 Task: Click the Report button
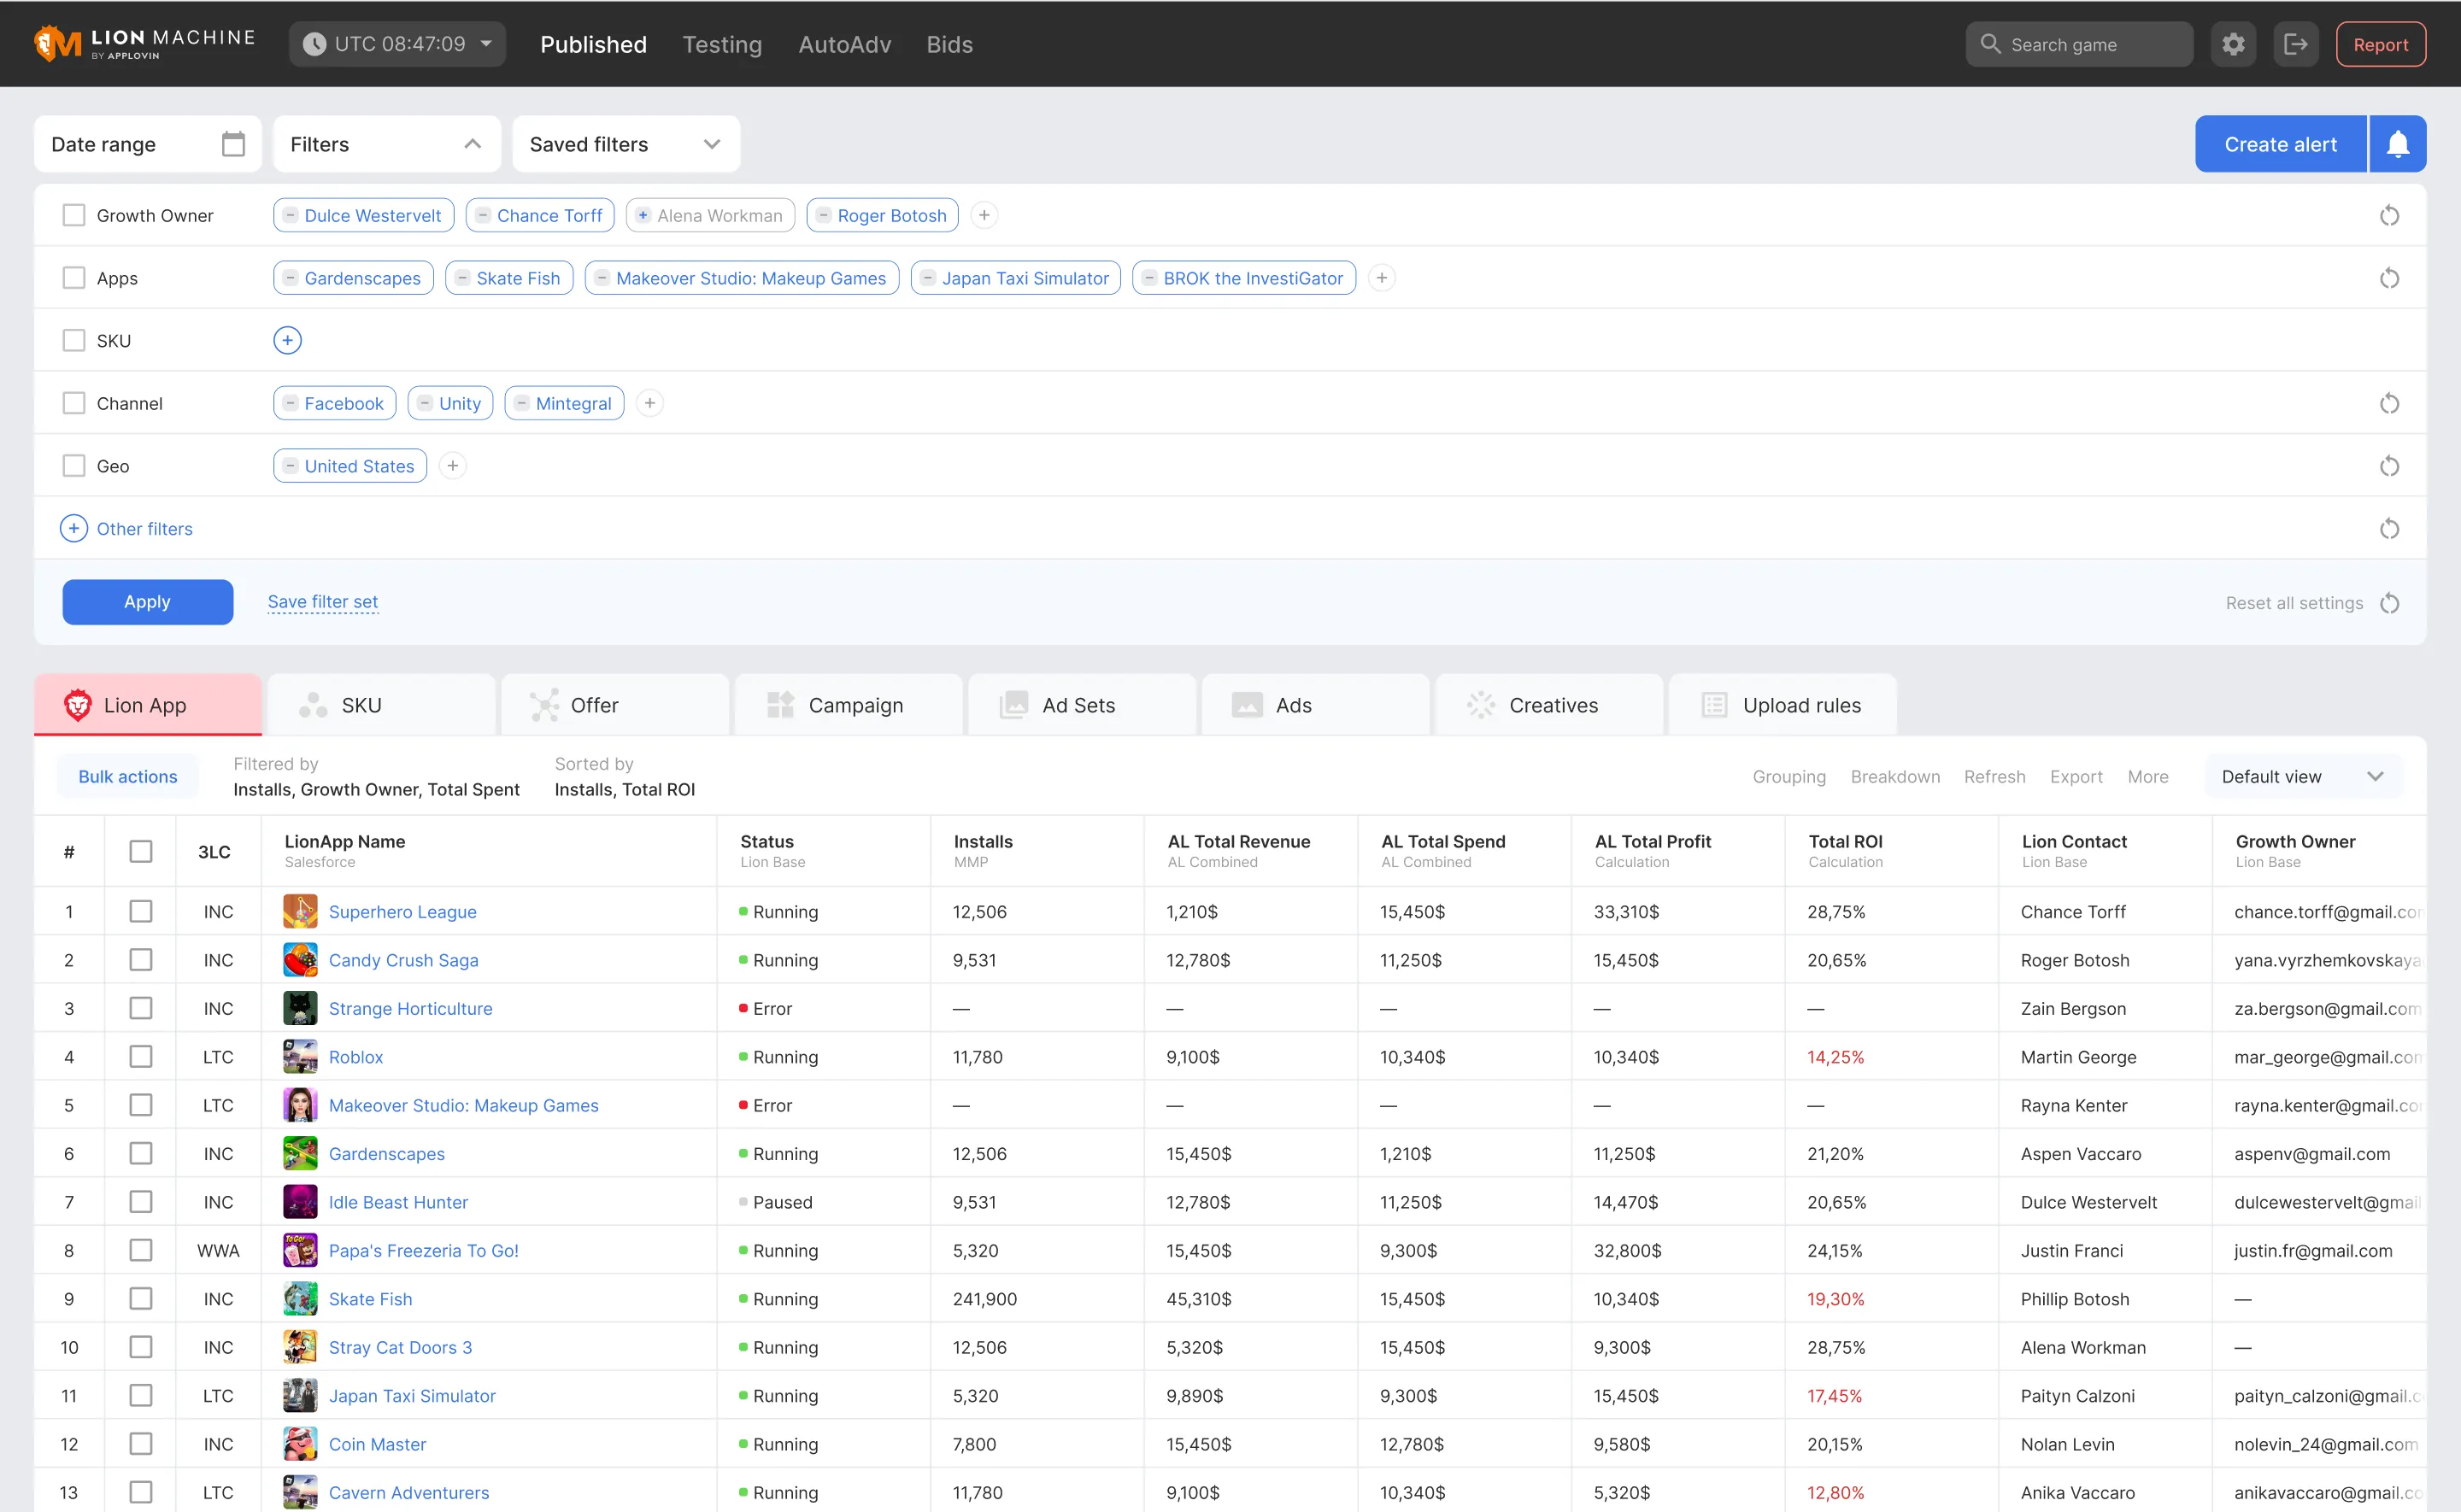tap(2380, 44)
